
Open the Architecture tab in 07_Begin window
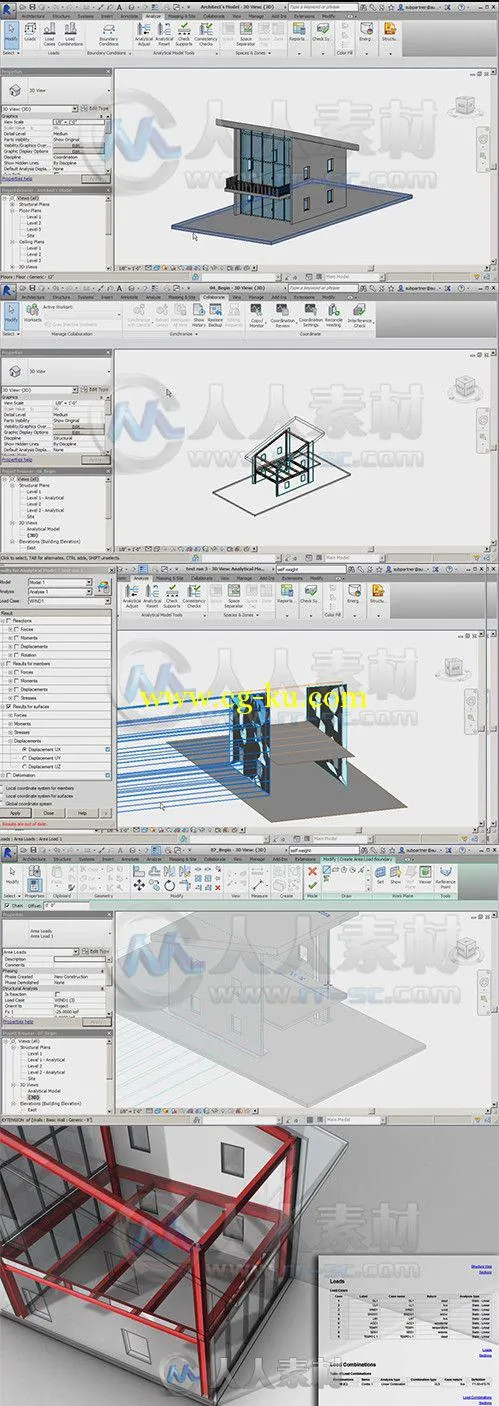(33, 858)
